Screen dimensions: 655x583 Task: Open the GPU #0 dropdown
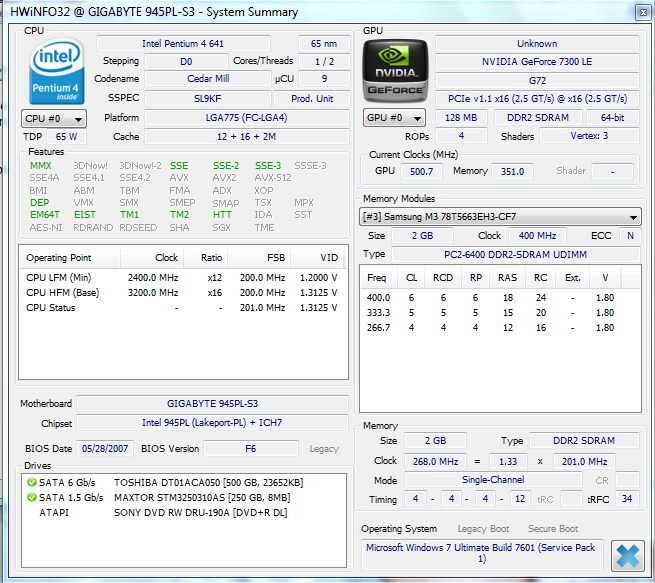[394, 118]
